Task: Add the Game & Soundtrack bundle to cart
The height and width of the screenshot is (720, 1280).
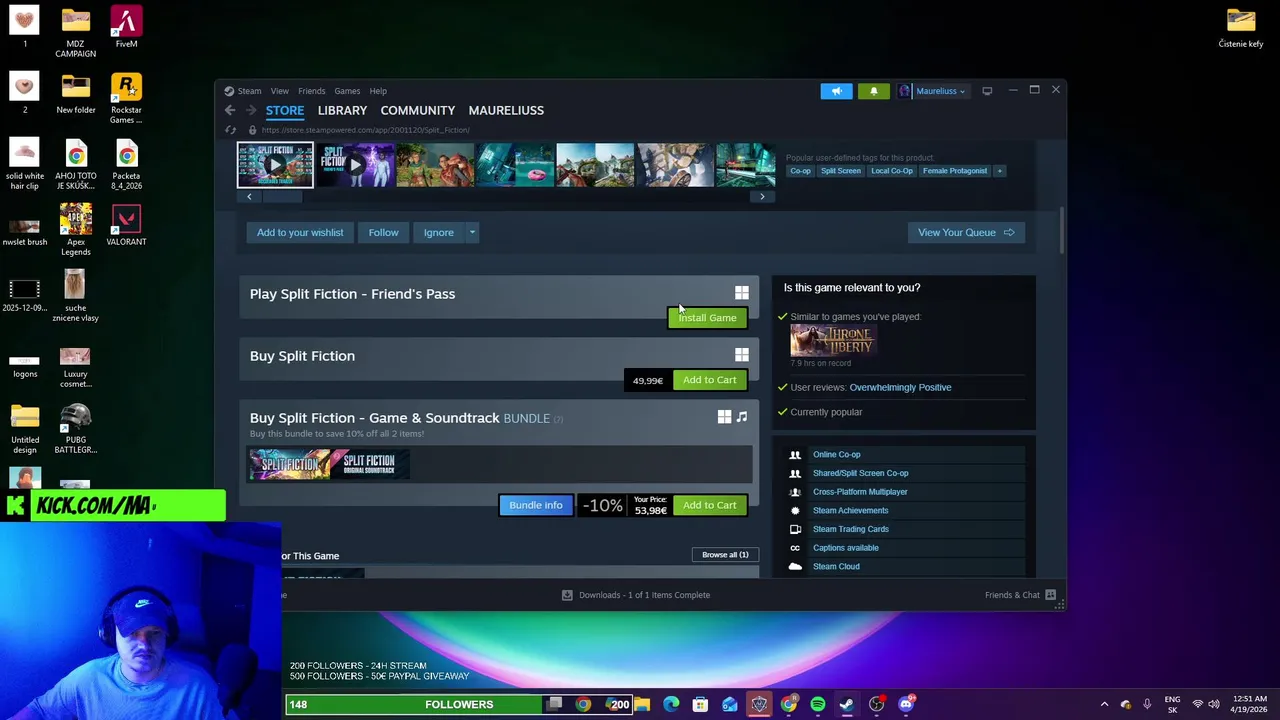Action: point(709,505)
